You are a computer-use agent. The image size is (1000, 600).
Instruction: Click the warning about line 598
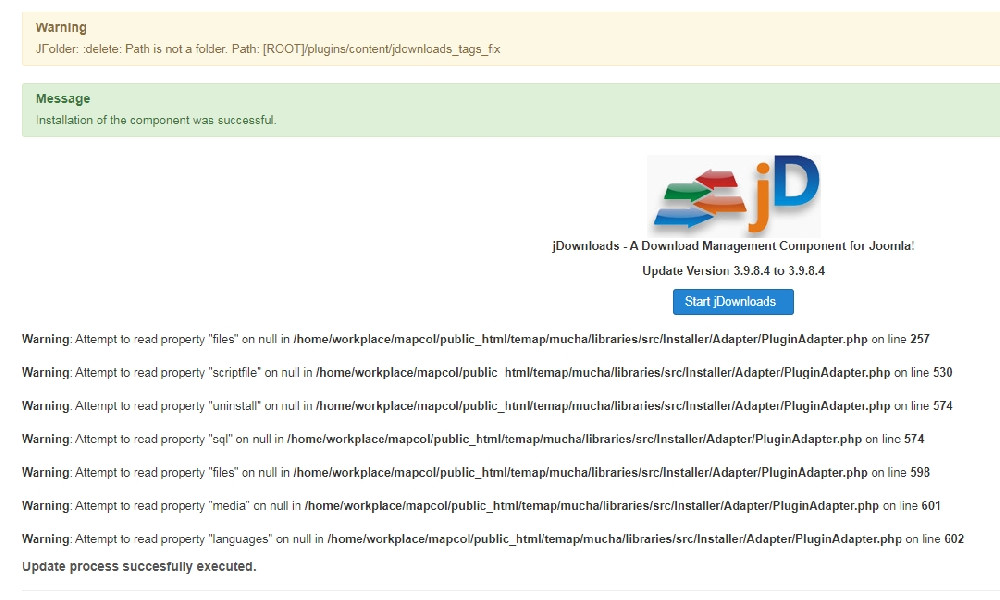pos(476,472)
